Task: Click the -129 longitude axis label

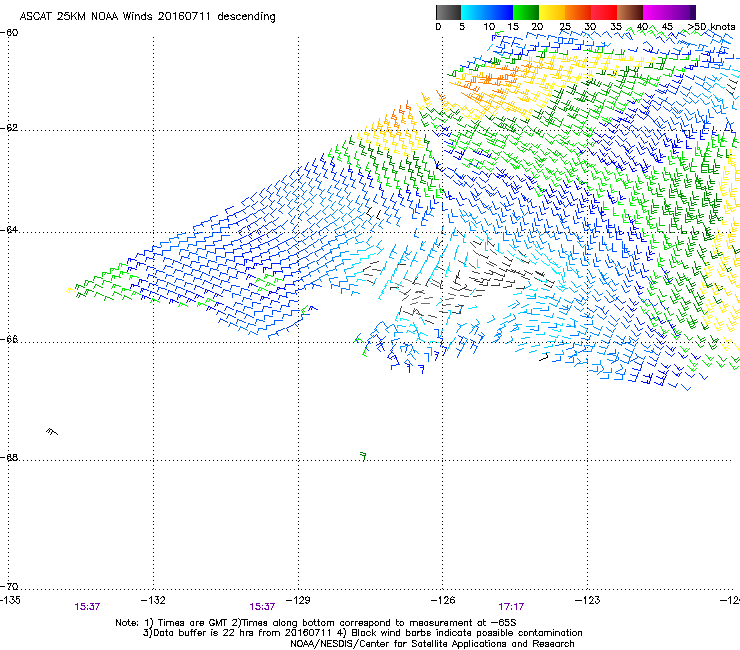Action: click(298, 600)
